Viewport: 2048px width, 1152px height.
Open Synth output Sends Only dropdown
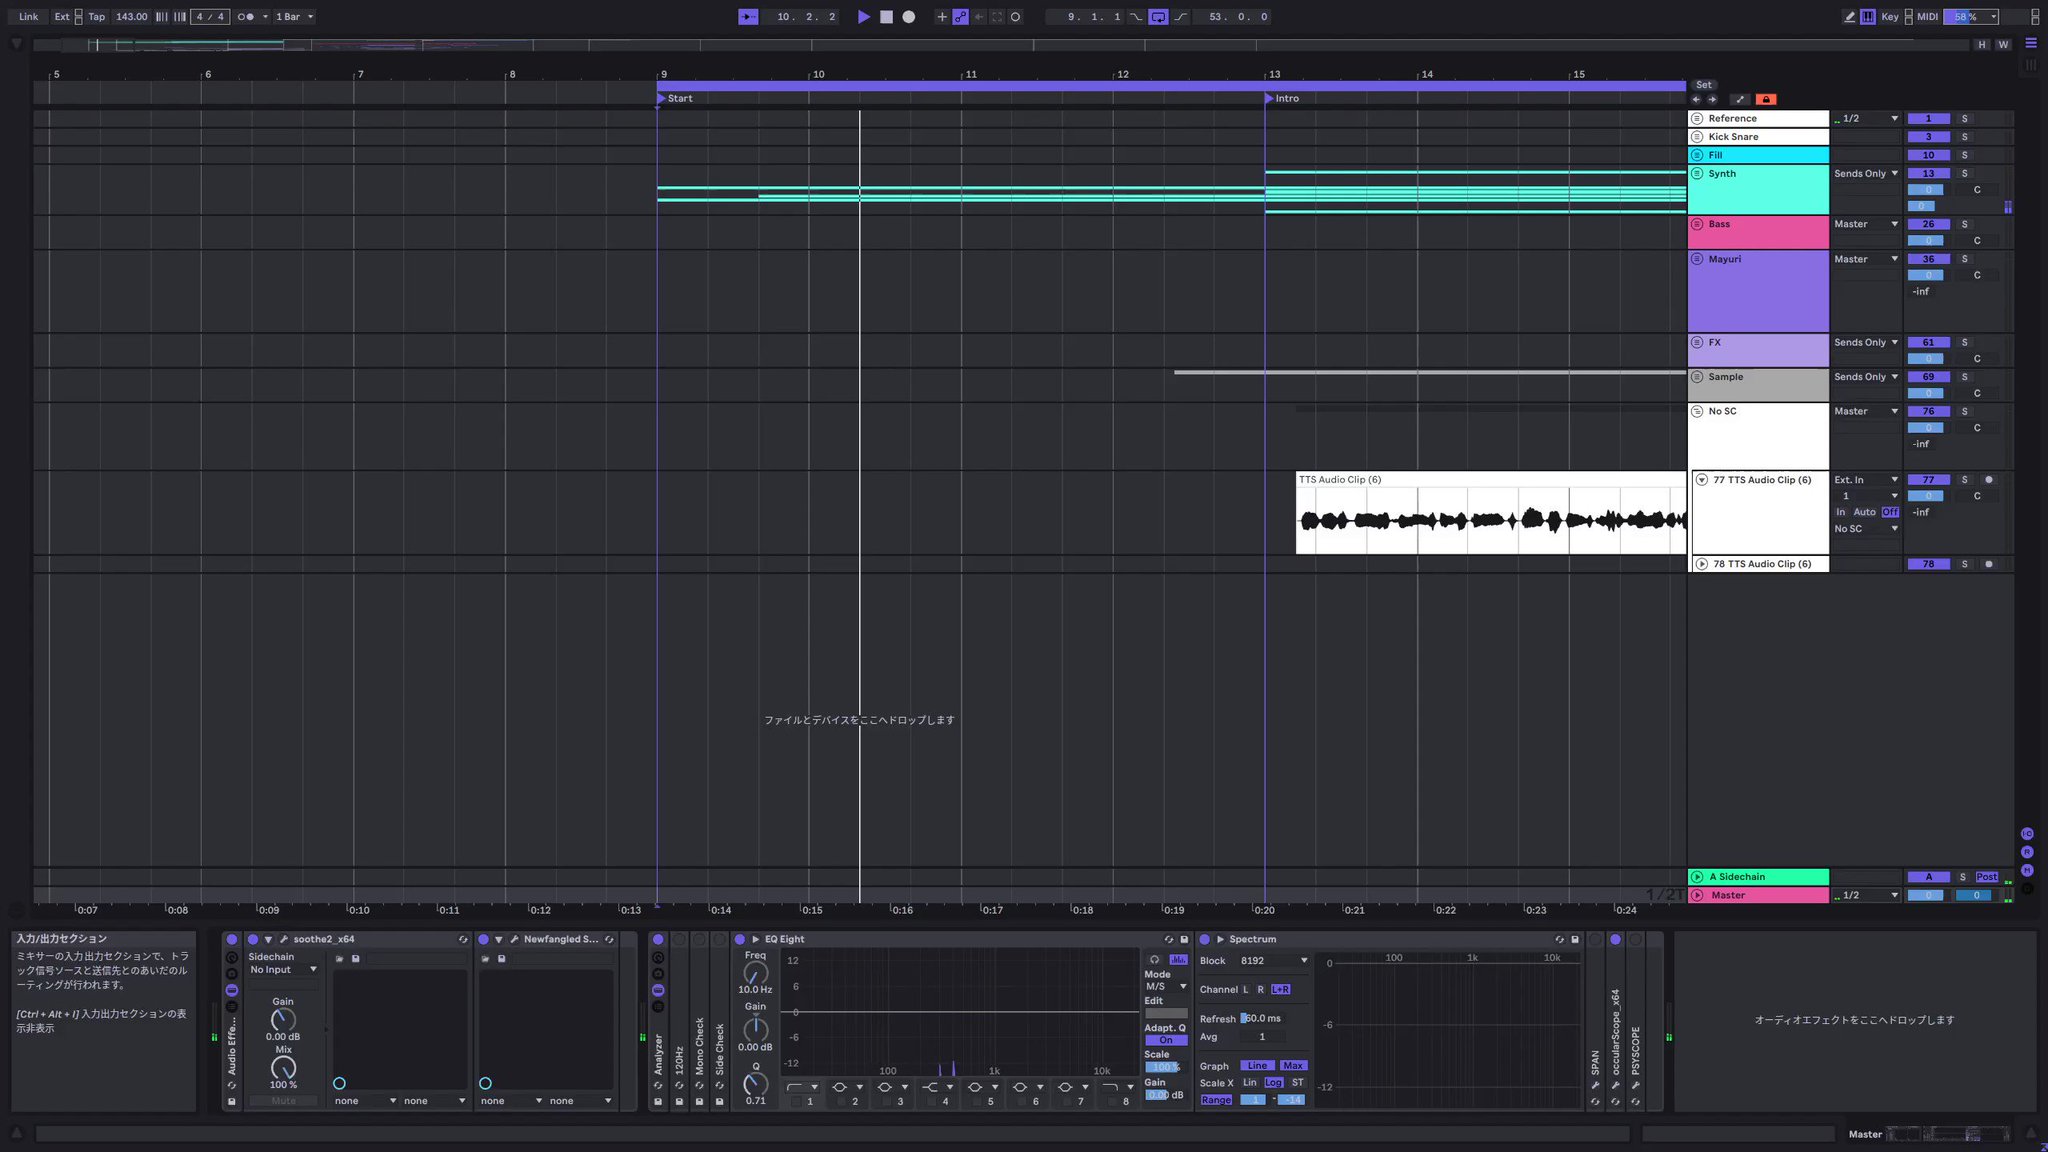[1866, 174]
